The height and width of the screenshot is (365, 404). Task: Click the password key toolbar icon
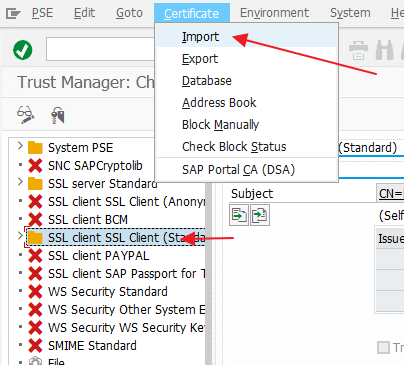pyautogui.click(x=58, y=115)
